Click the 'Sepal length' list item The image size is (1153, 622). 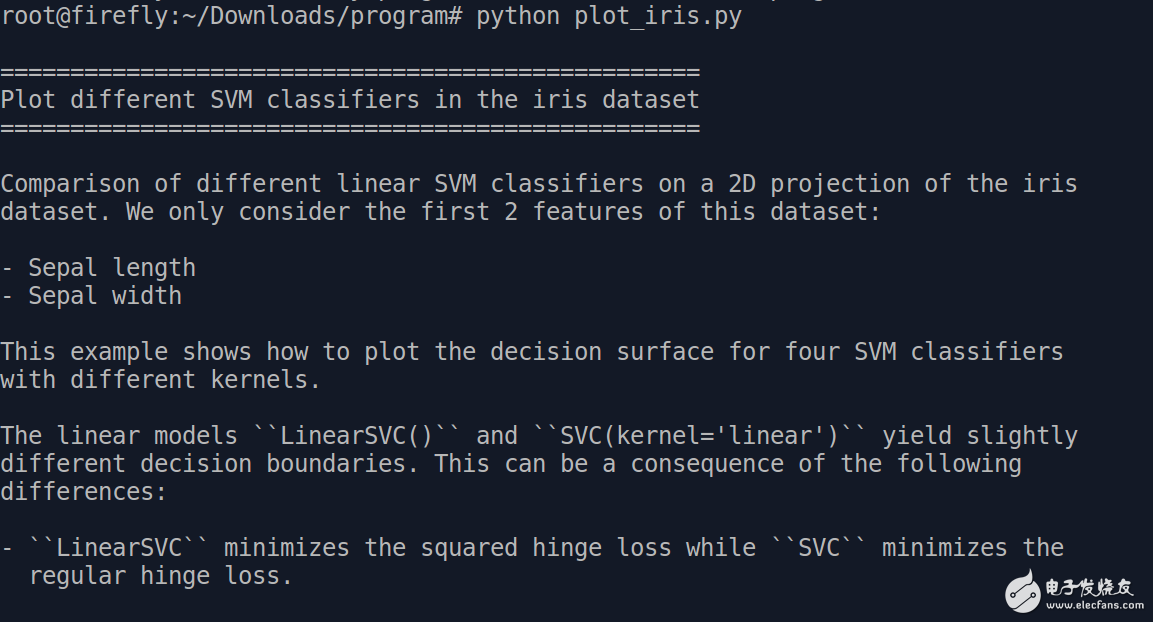coord(111,268)
